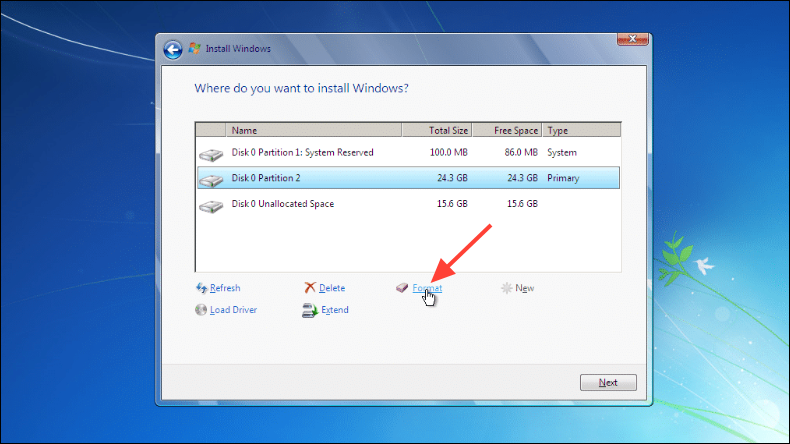Select Disk 0 Partition 1: System Reserved
This screenshot has width=790, height=444.
tap(408, 152)
